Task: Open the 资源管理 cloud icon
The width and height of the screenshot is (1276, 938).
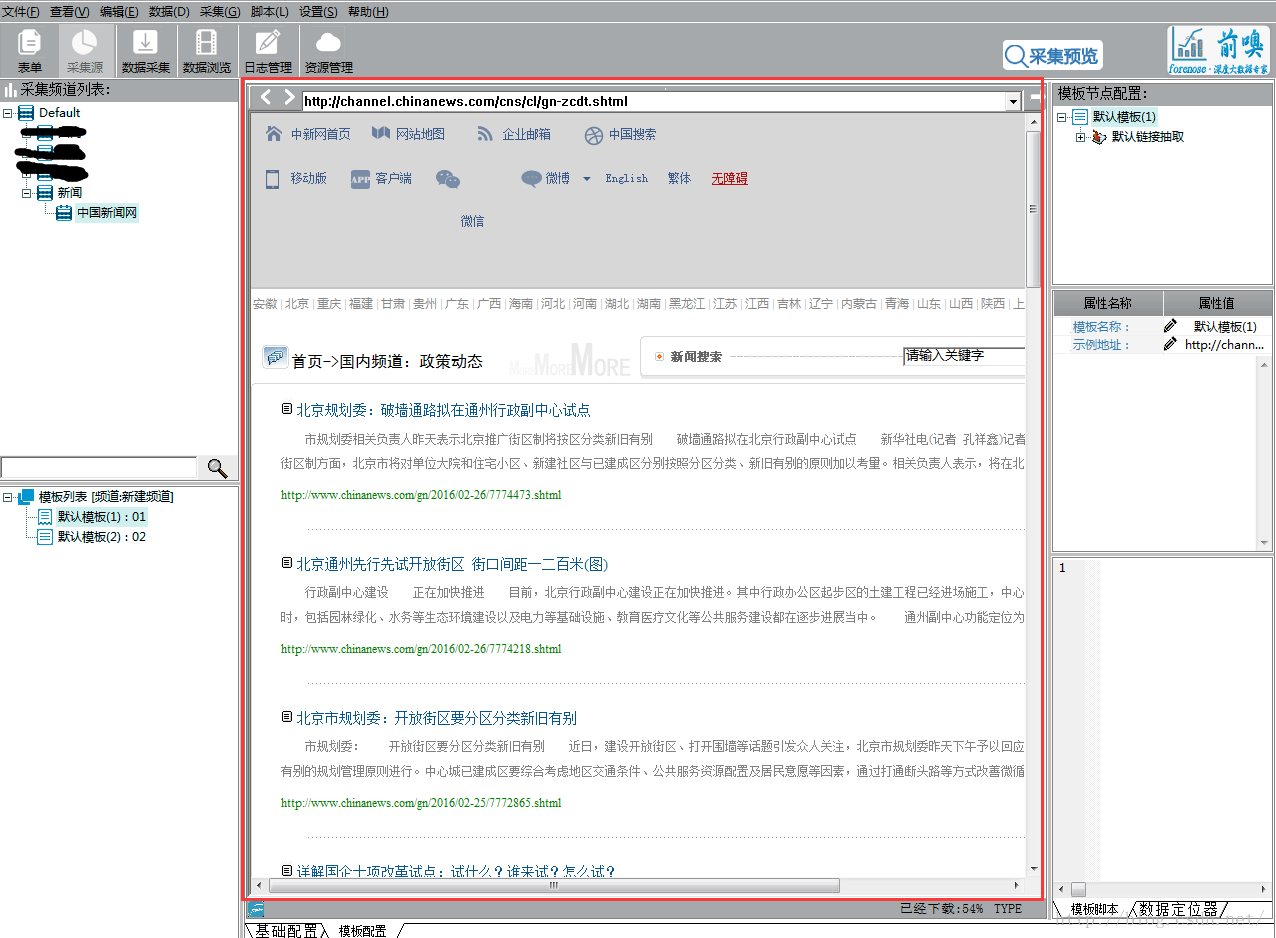Action: click(x=329, y=50)
